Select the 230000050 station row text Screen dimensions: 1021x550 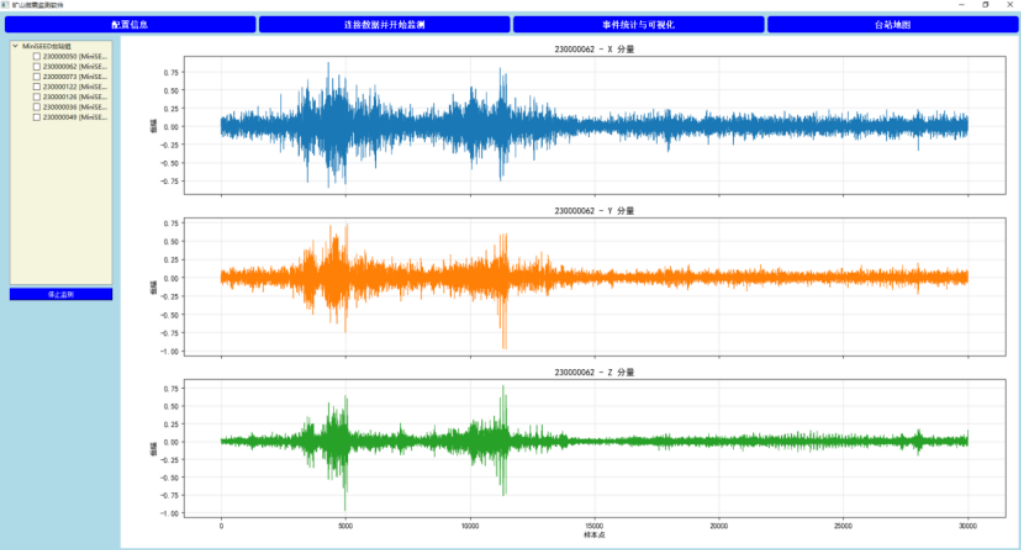click(75, 57)
